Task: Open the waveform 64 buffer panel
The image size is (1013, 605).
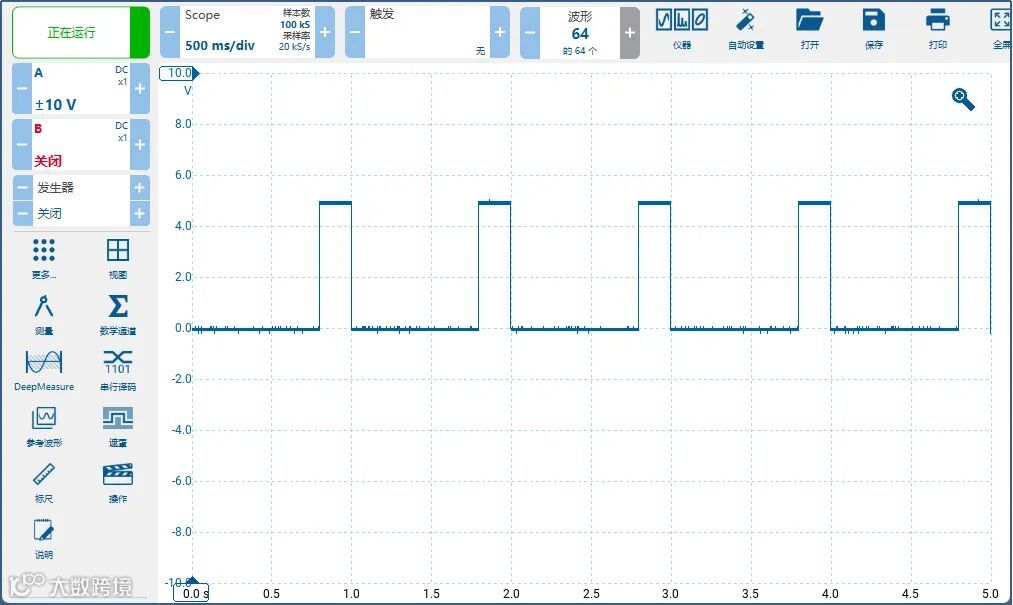Action: [x=580, y=32]
